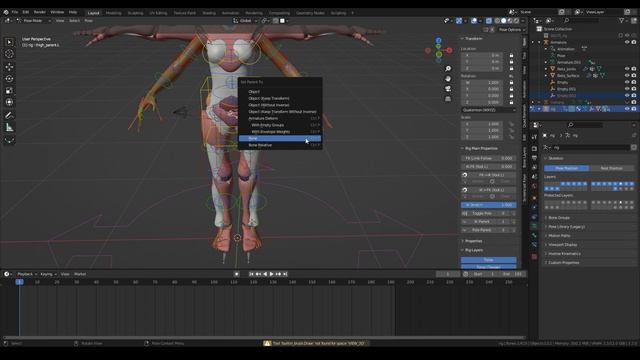
Task: Open the Quaternion rotation mode dropdown
Action: click(489, 110)
